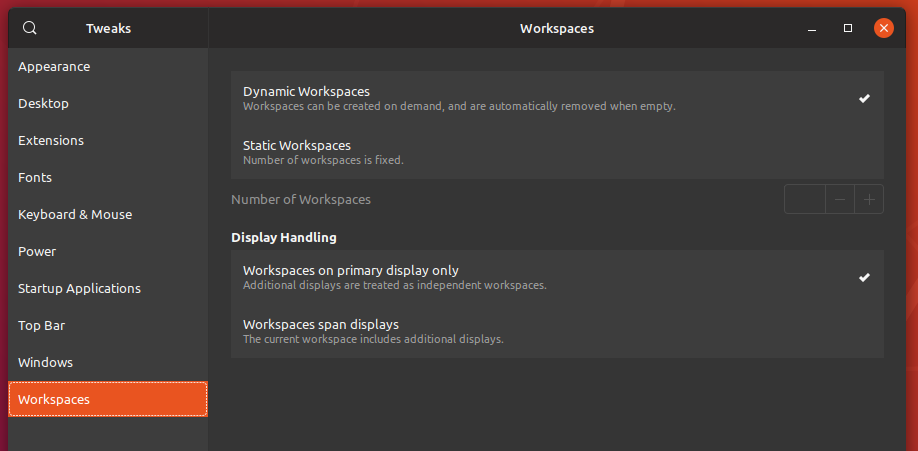
Task: Minimize the Tweaks window
Action: [x=811, y=28]
